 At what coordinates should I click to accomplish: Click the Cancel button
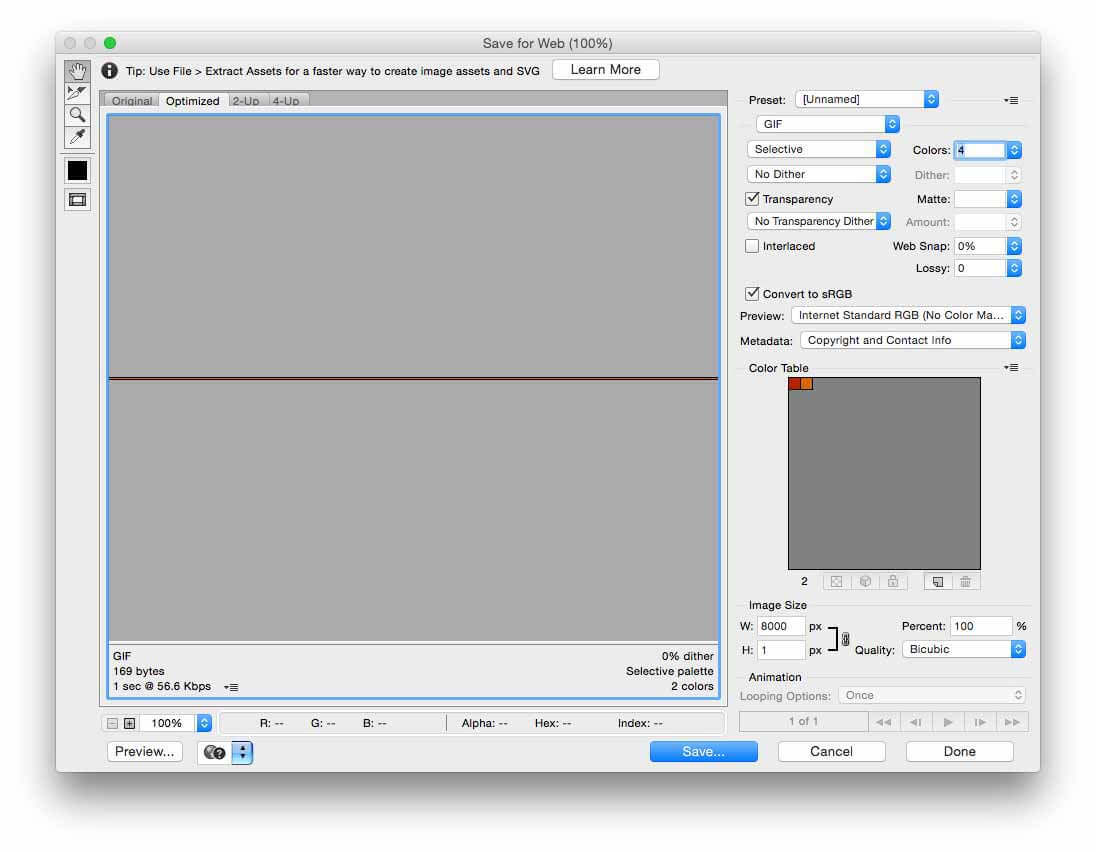[831, 752]
